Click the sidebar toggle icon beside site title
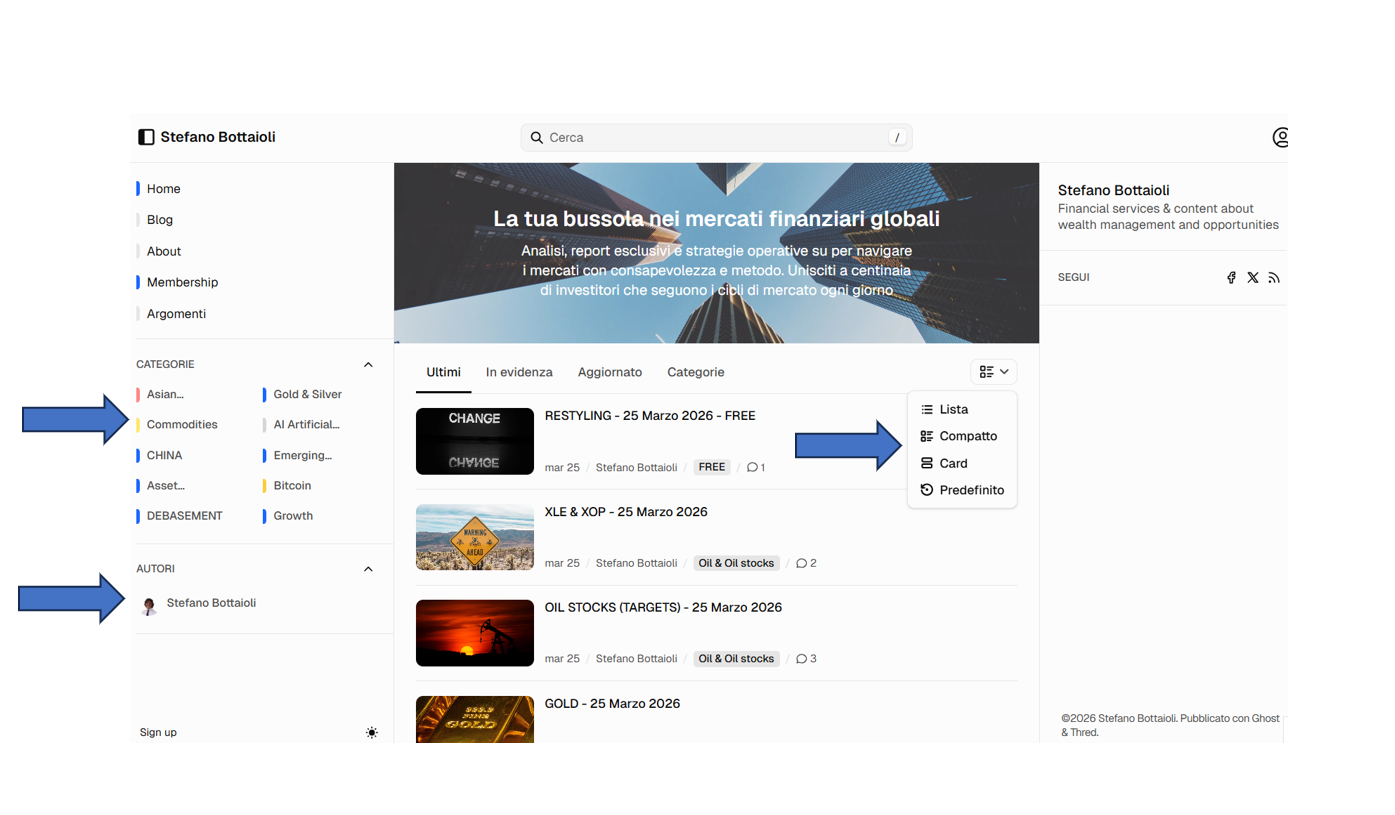This screenshot has width=1395, height=815. pos(146,137)
